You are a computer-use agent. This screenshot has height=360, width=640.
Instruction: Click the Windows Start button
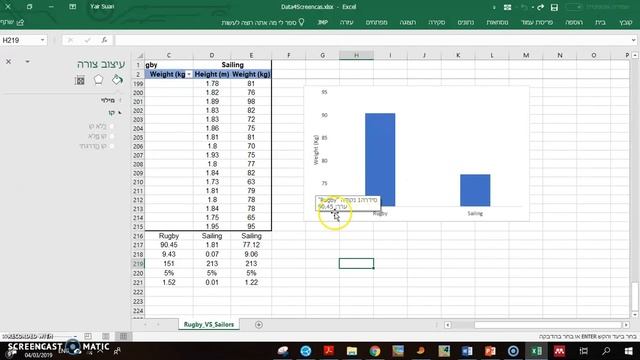pyautogui.click(x=629, y=351)
